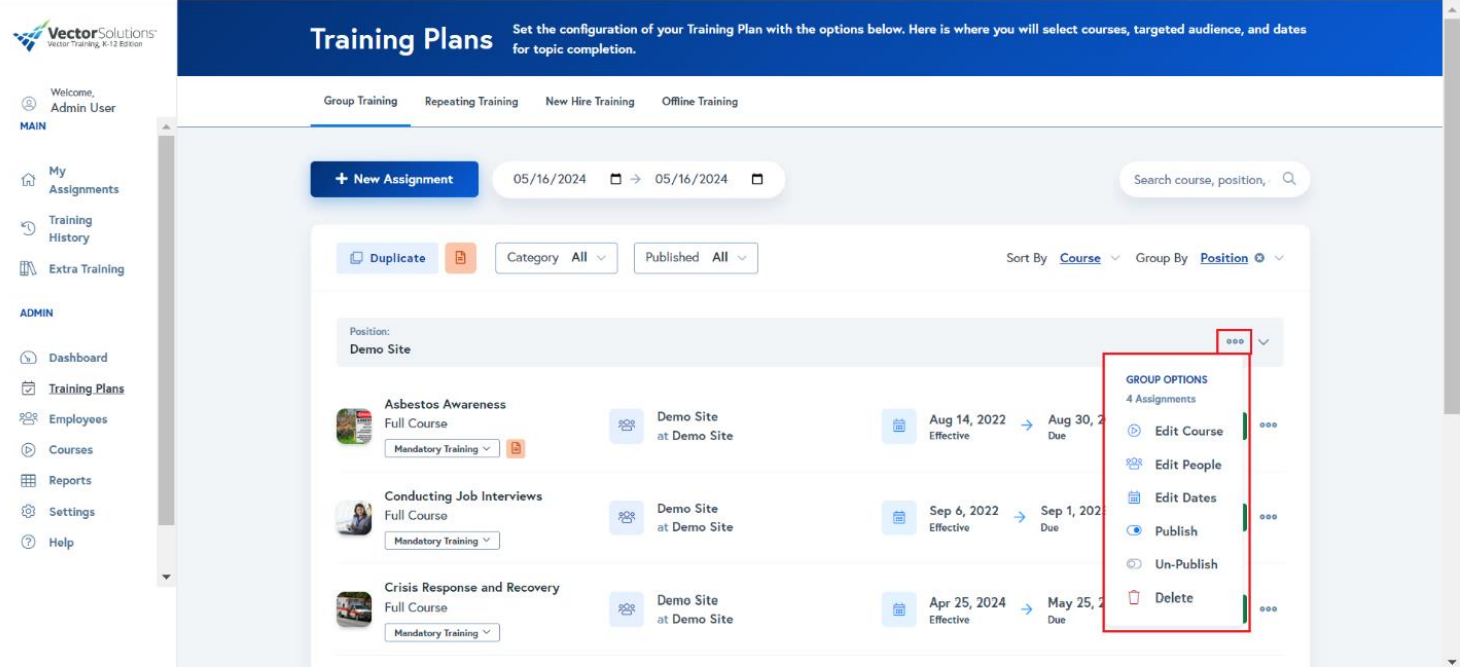Change the Mandatory Training category for Conducting Job Interviews
The height and width of the screenshot is (668, 1460).
pos(440,540)
